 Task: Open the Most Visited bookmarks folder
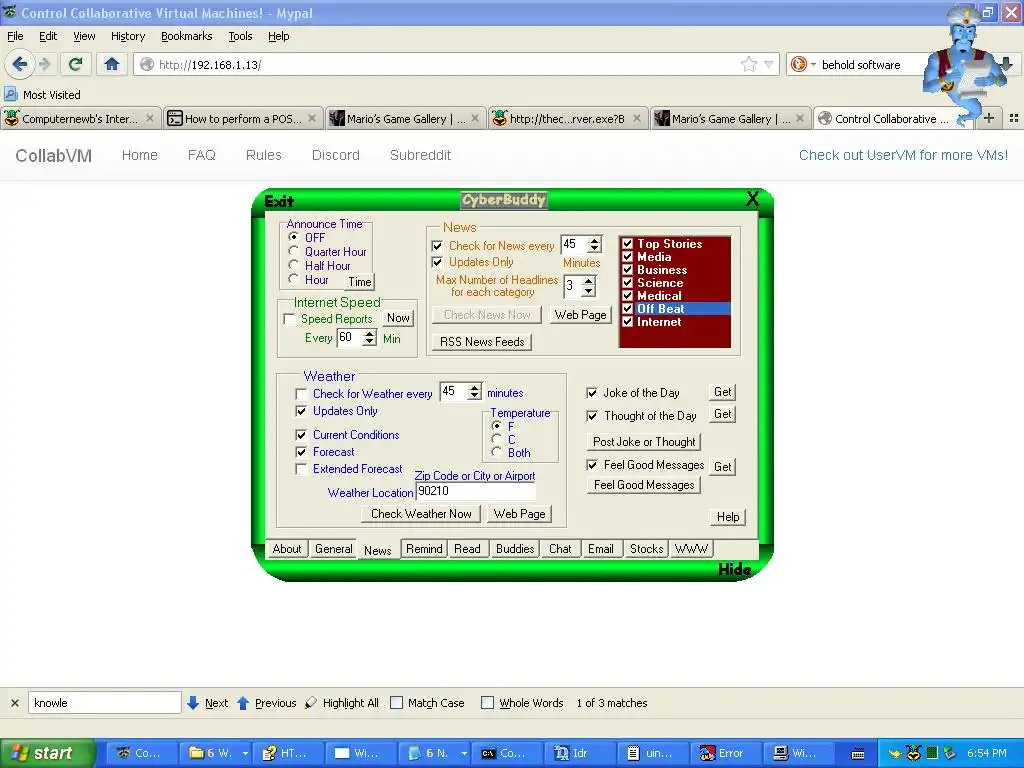43,95
